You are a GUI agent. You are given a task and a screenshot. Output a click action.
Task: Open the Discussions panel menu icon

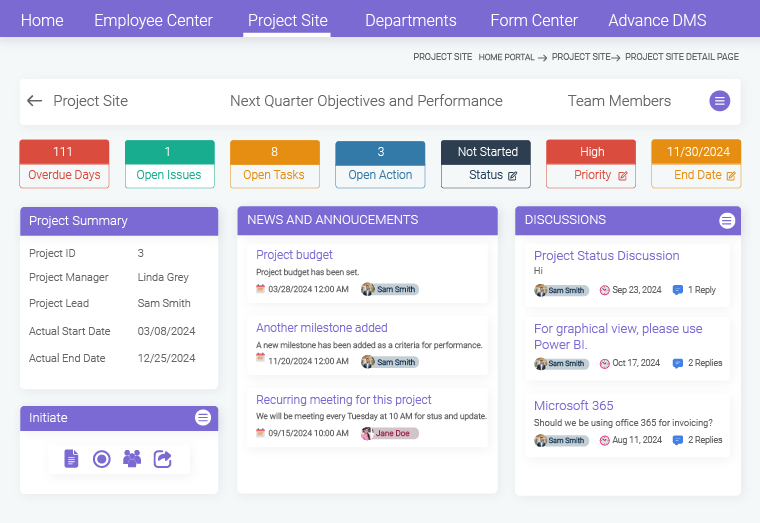[x=727, y=221]
